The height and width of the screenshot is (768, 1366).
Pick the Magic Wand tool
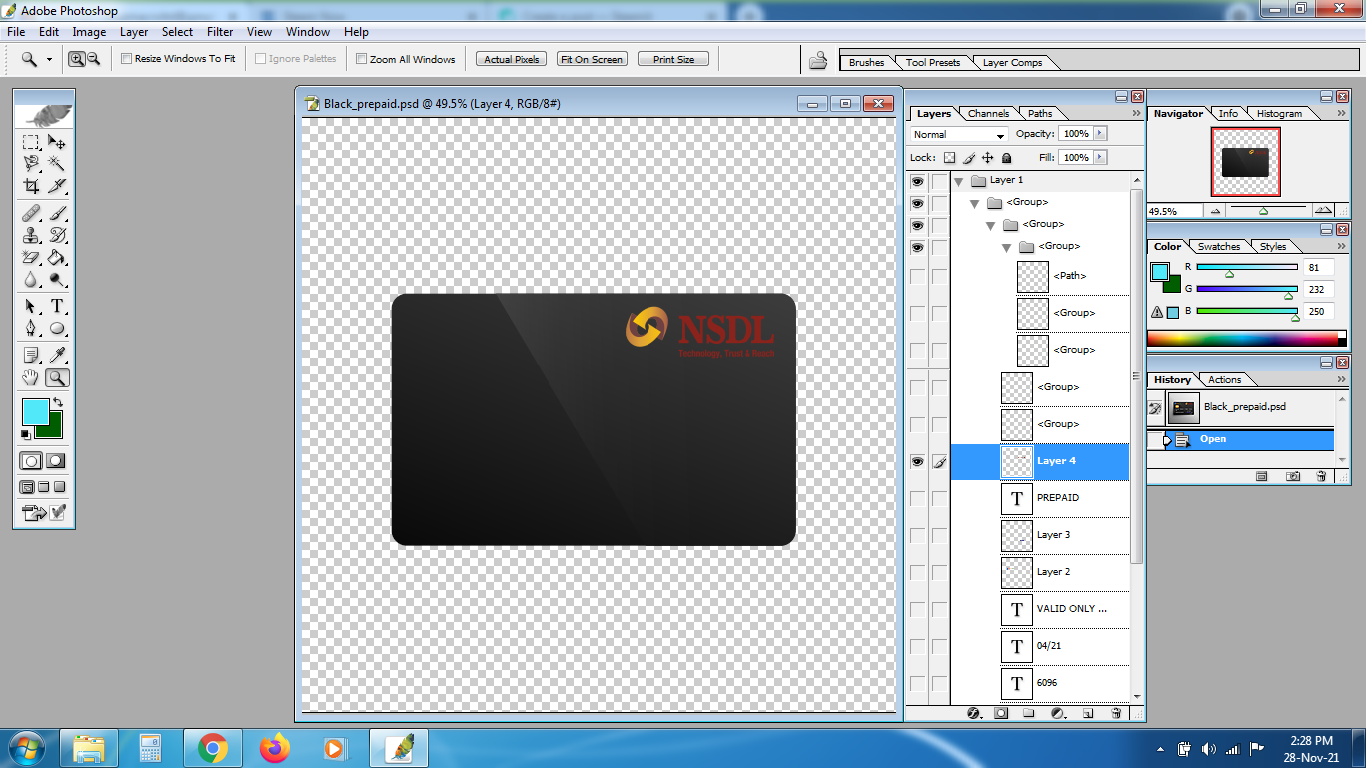(x=57, y=164)
